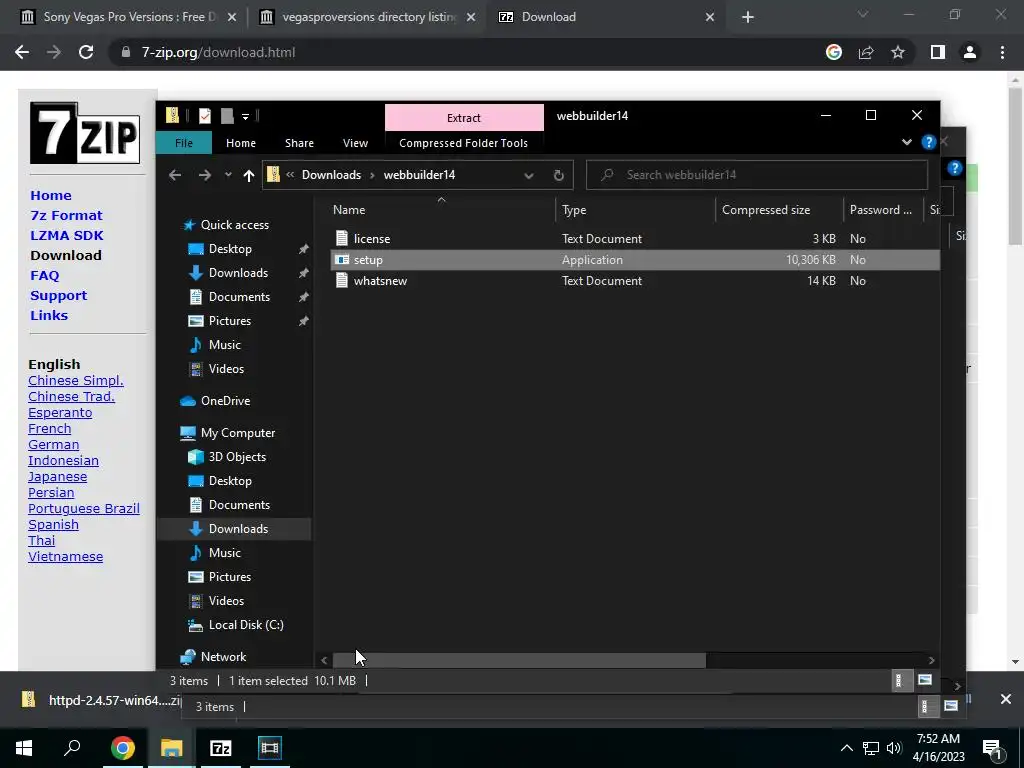Toggle Chrome side panel icon
The height and width of the screenshot is (768, 1024).
click(937, 52)
